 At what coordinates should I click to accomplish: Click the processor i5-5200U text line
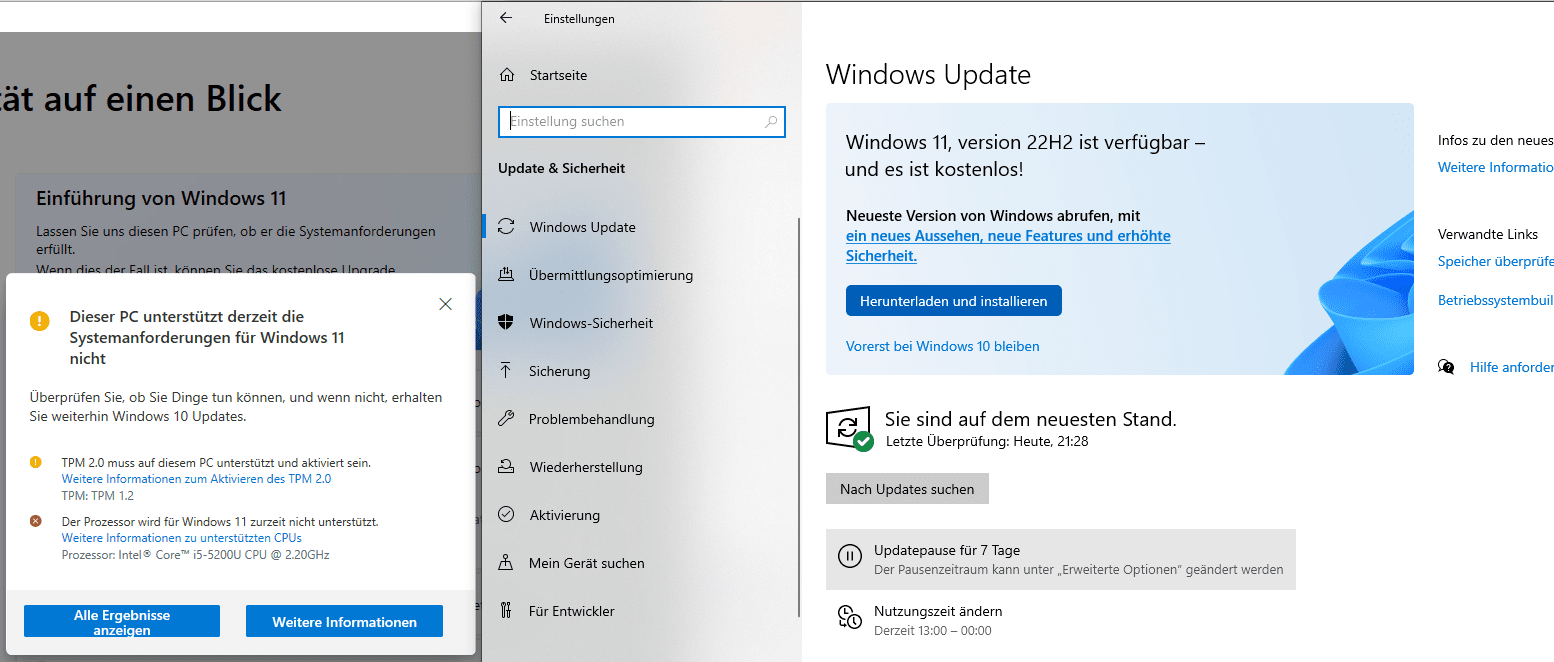point(196,554)
